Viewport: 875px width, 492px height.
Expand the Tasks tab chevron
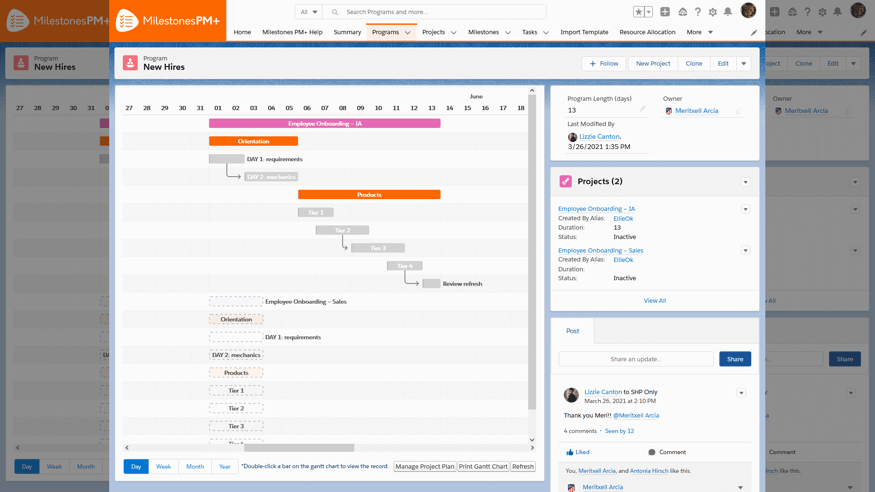pos(546,32)
